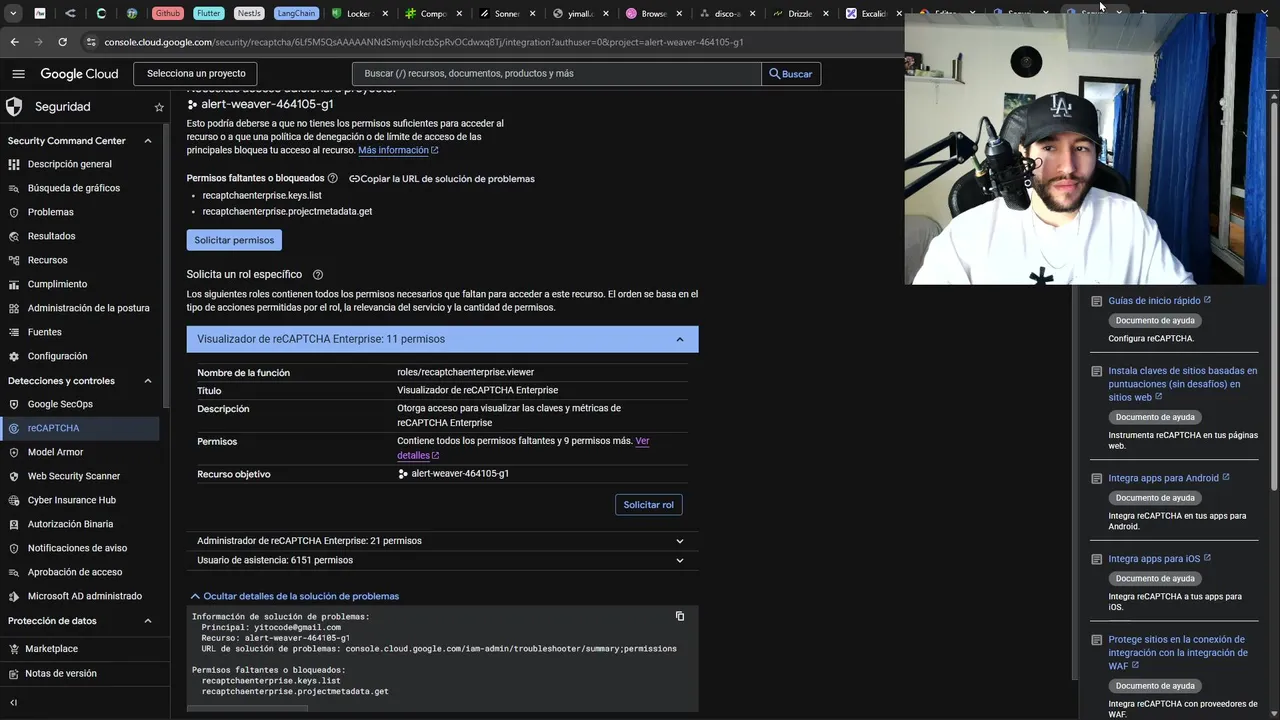Click help icon next to Permisos faltantes

point(333,178)
